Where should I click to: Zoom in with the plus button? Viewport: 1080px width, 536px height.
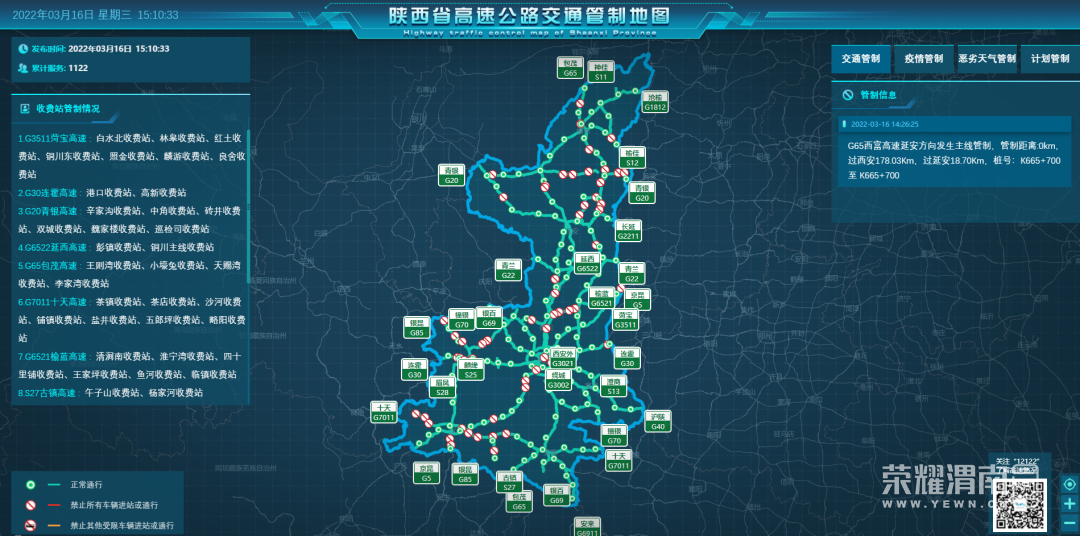pos(1069,504)
